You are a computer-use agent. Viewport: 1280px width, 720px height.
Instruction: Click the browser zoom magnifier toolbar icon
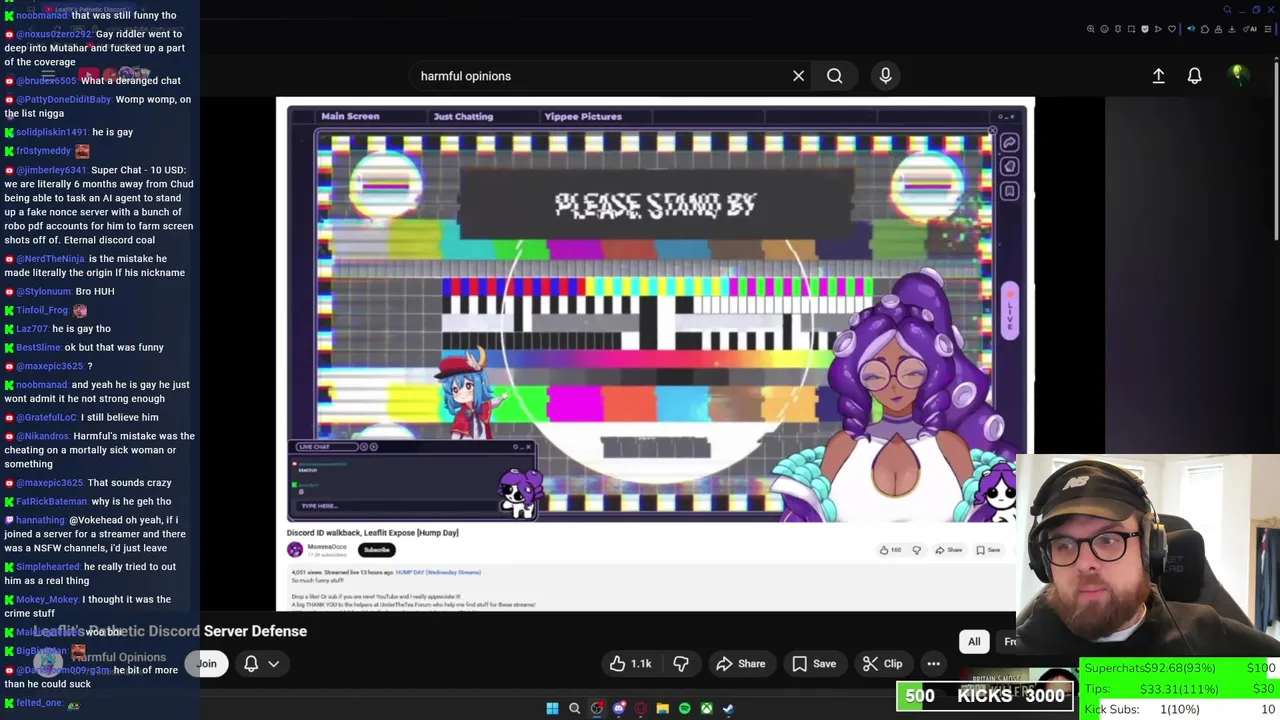(1090, 29)
